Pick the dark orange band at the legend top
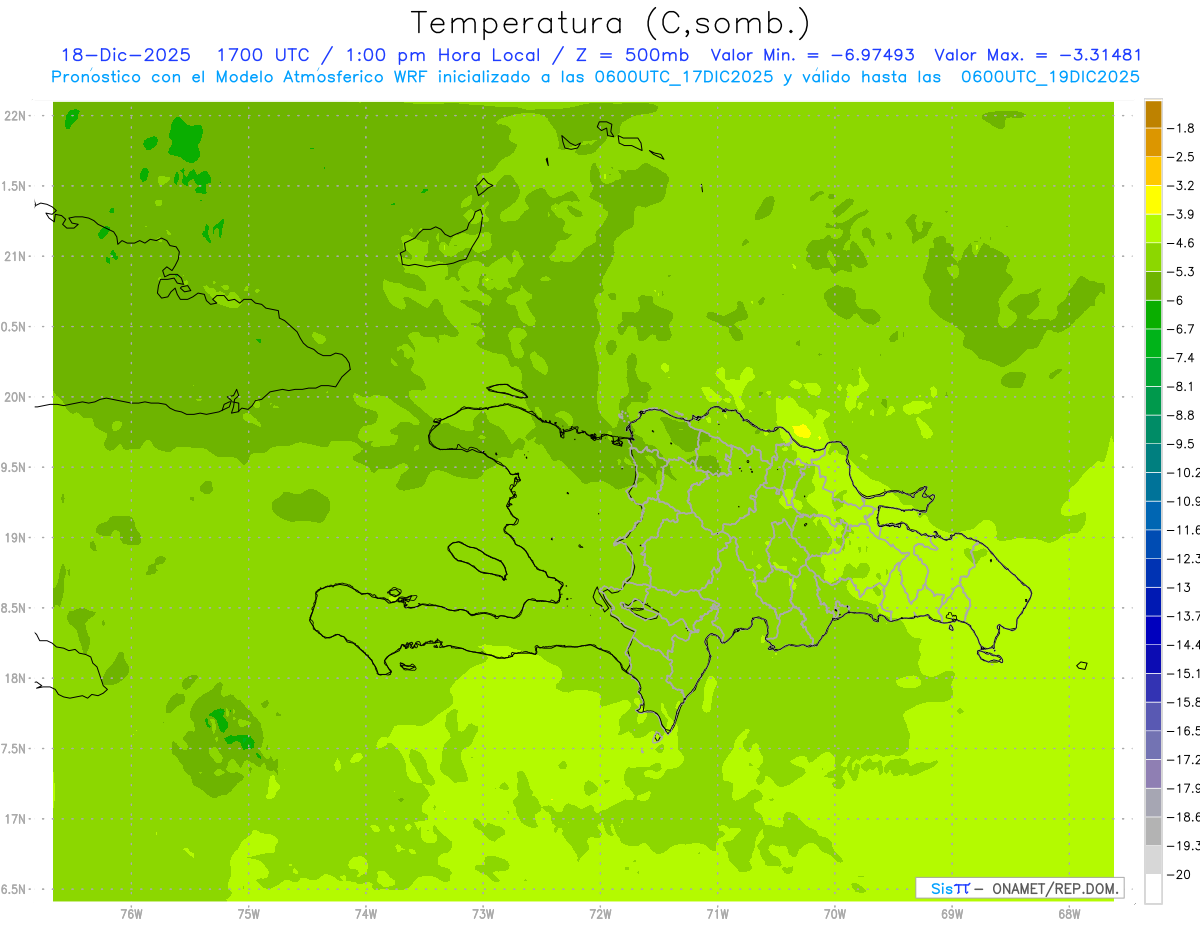This screenshot has height=927, width=1200. tap(1153, 114)
